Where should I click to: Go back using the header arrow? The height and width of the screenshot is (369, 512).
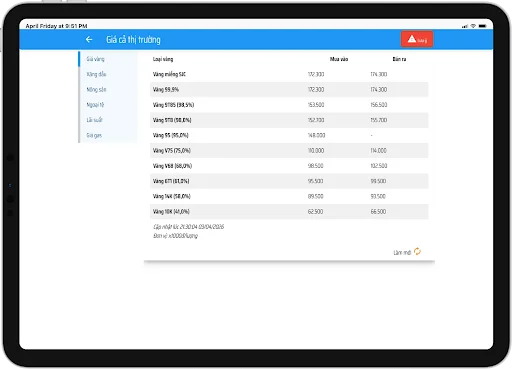click(x=89, y=39)
